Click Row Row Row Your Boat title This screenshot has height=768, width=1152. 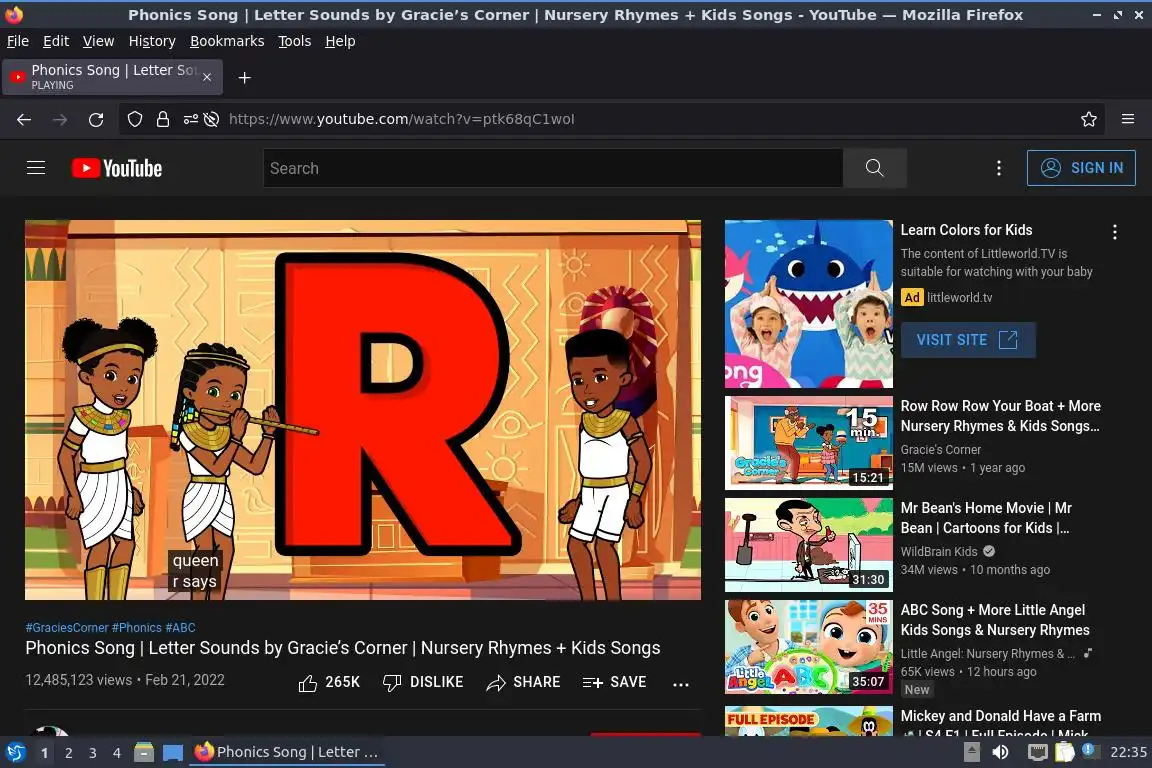(1001, 416)
